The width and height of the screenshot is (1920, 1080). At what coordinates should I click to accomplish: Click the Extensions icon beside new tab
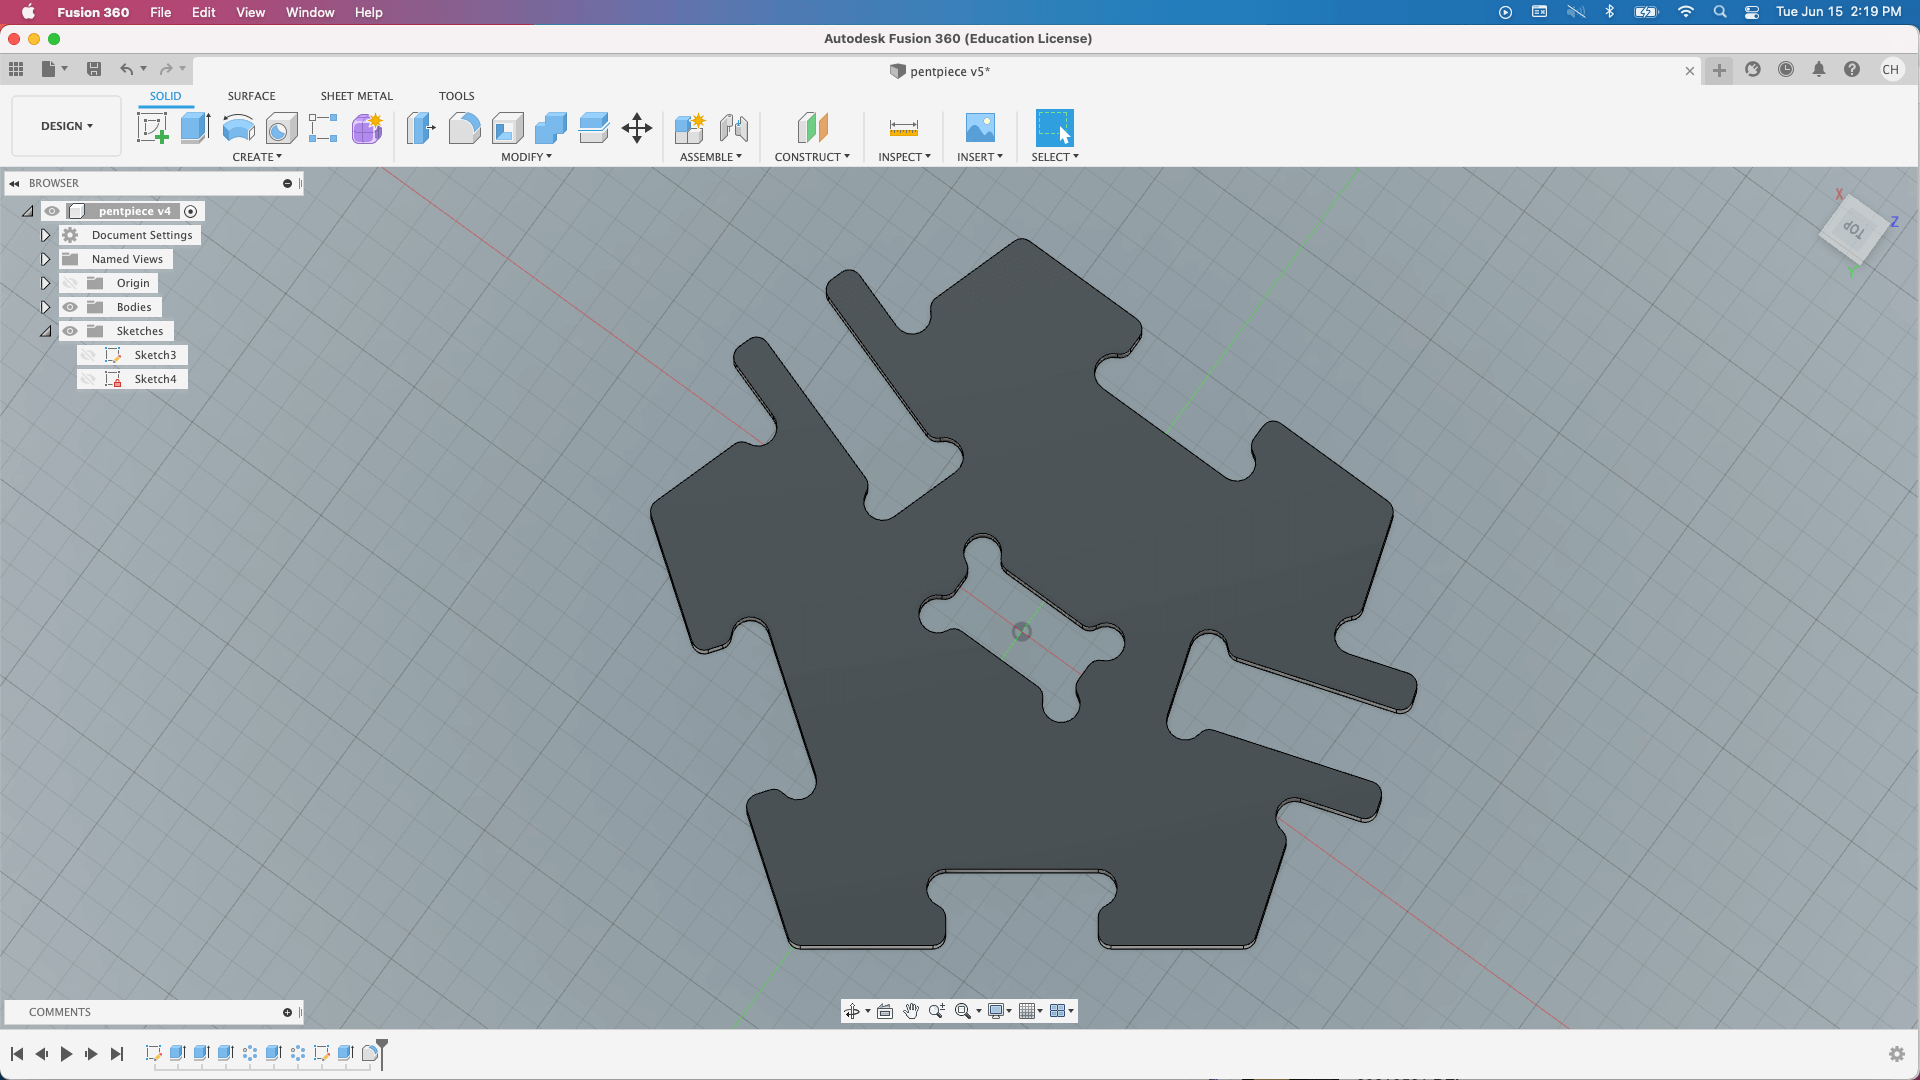1753,69
